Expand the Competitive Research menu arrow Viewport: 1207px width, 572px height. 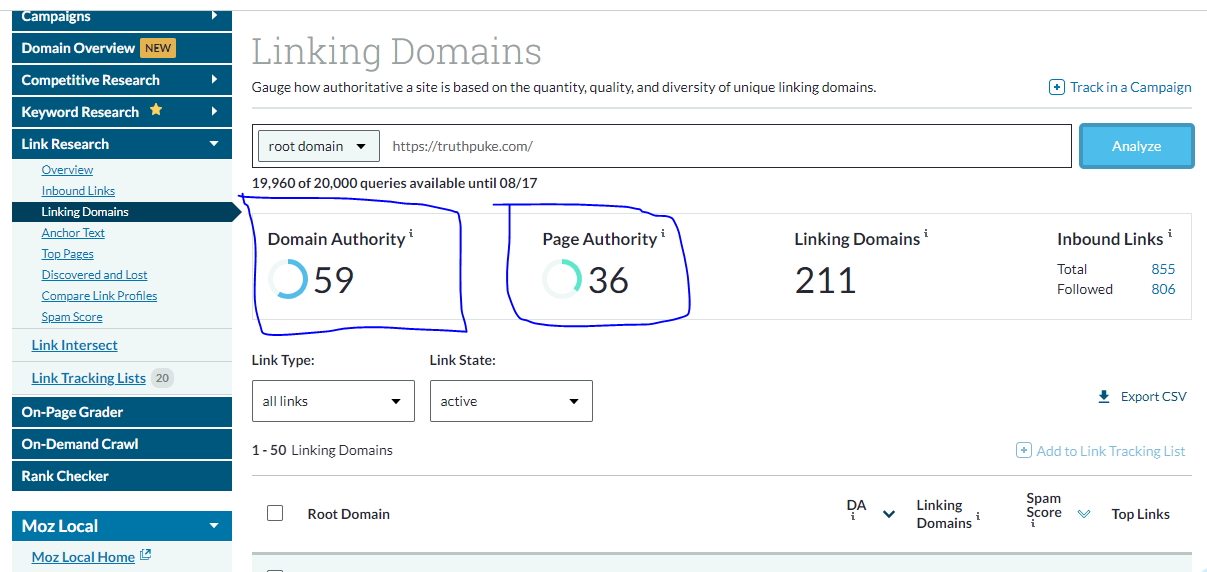click(x=214, y=80)
